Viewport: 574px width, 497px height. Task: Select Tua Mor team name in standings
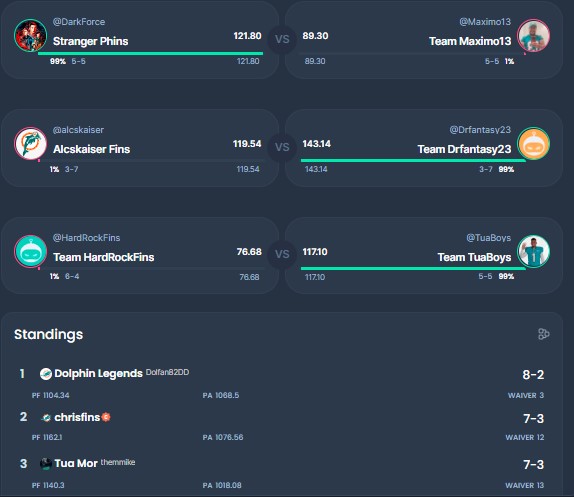(x=76, y=463)
